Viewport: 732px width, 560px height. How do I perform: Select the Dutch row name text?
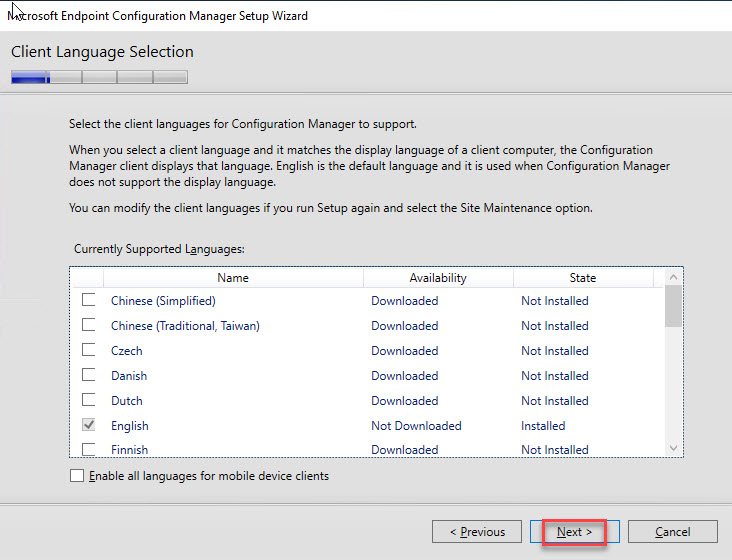(127, 401)
